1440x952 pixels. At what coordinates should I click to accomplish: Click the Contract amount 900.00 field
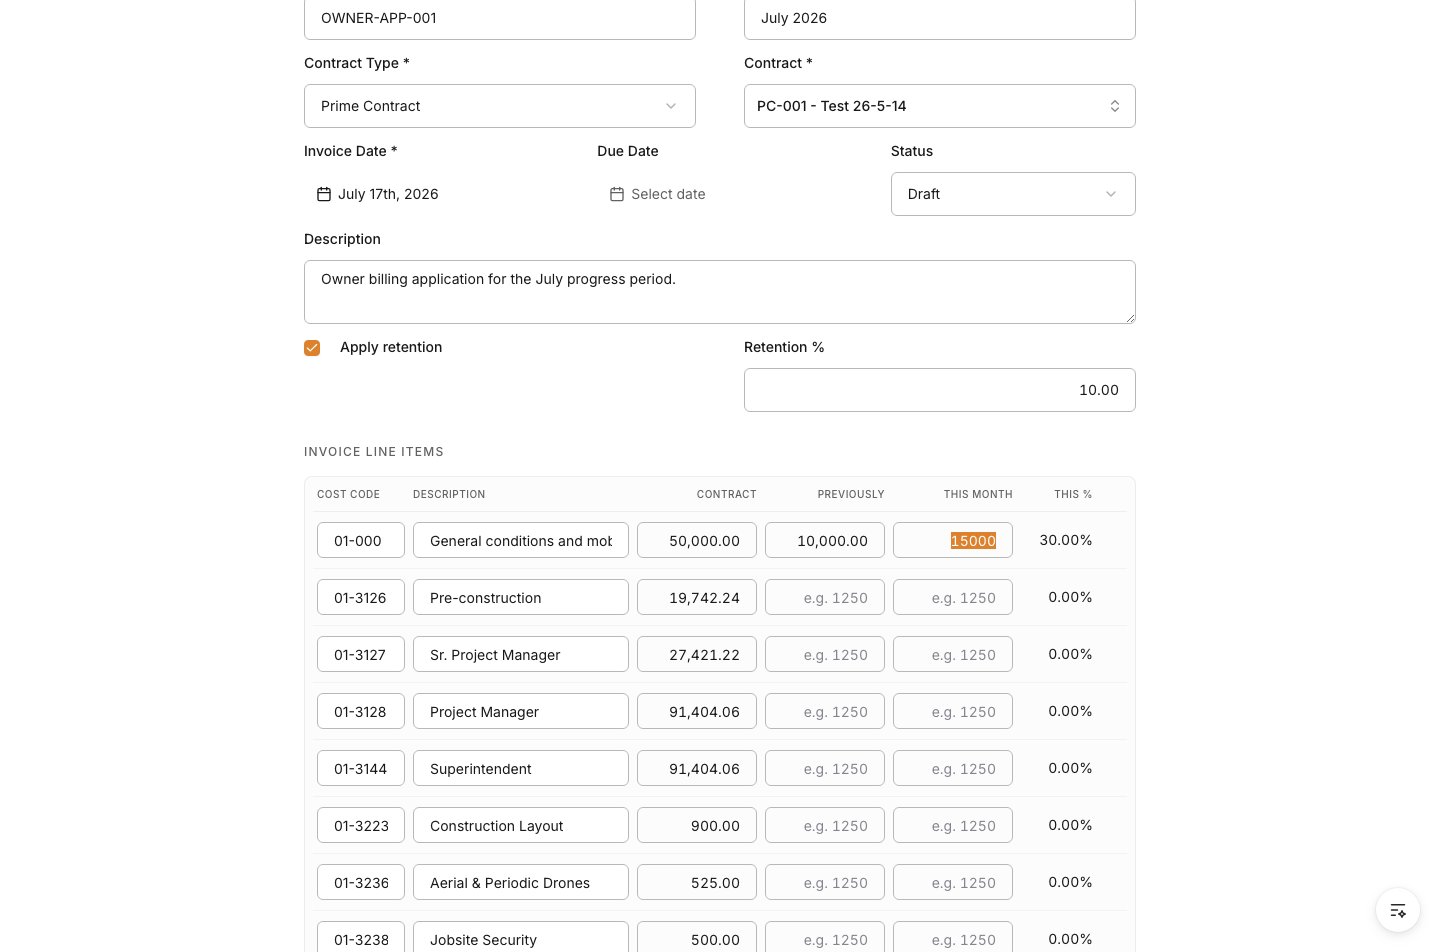(x=697, y=825)
